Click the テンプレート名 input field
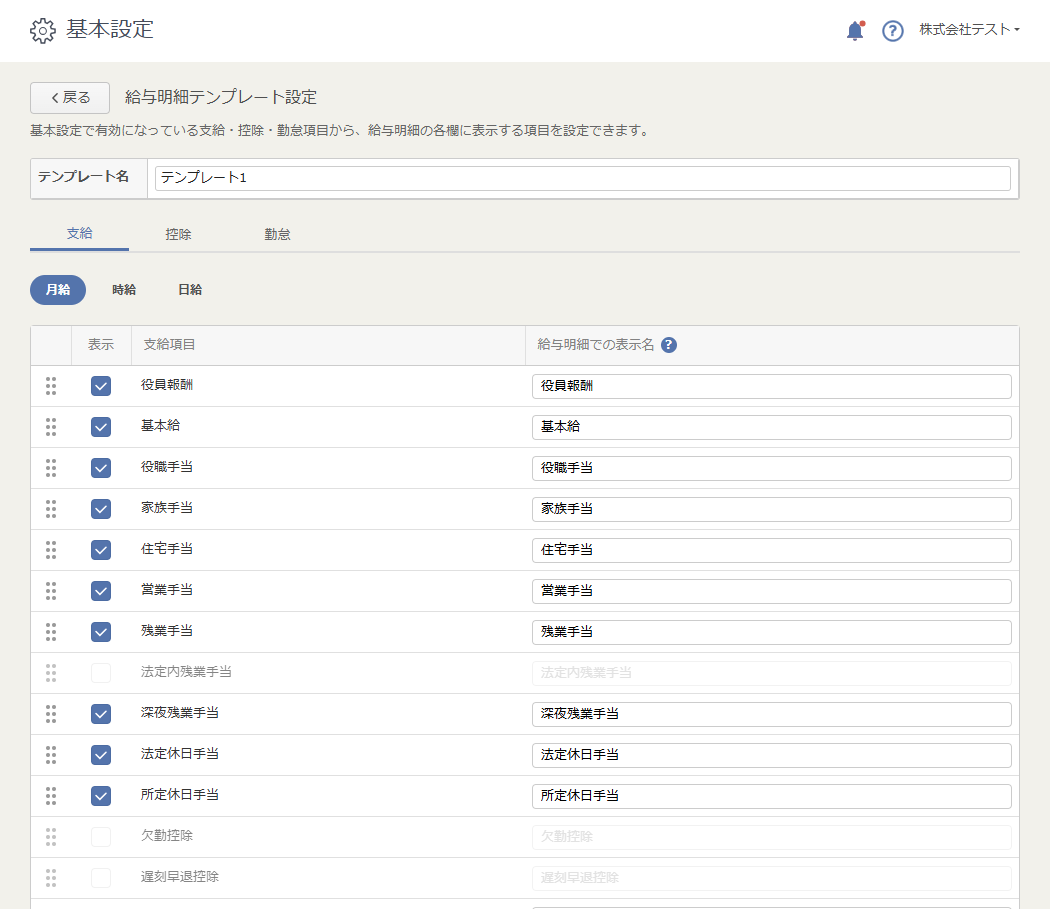The image size is (1050, 909). pyautogui.click(x=582, y=178)
